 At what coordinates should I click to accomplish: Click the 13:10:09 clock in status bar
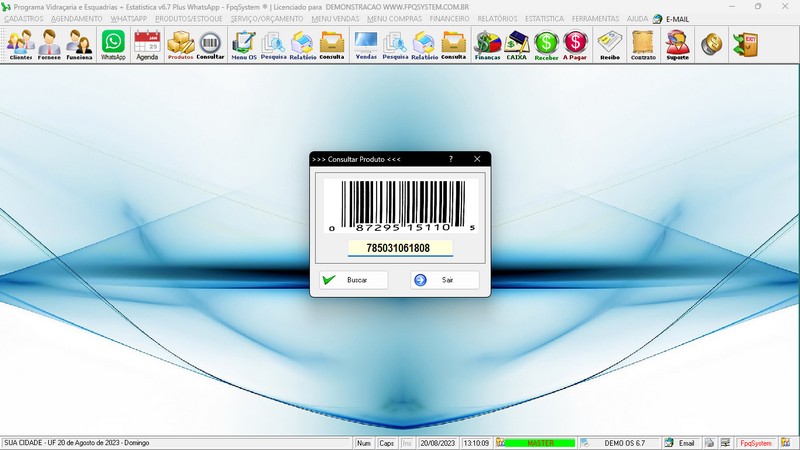point(476,443)
